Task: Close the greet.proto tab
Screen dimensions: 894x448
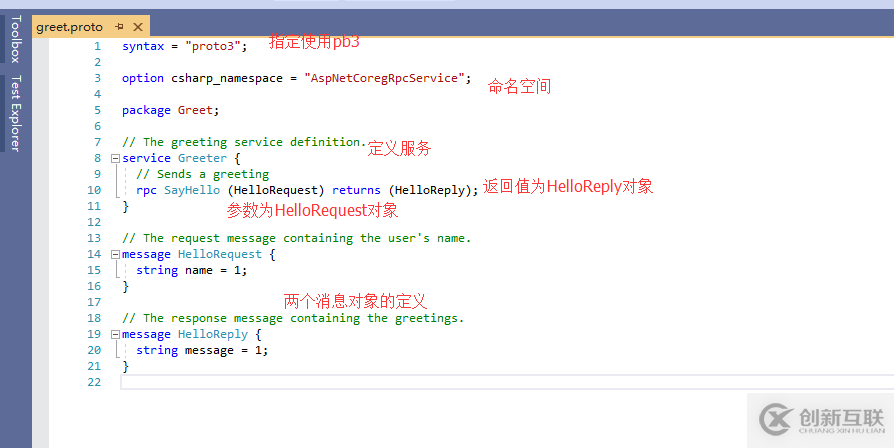Action: (x=137, y=27)
